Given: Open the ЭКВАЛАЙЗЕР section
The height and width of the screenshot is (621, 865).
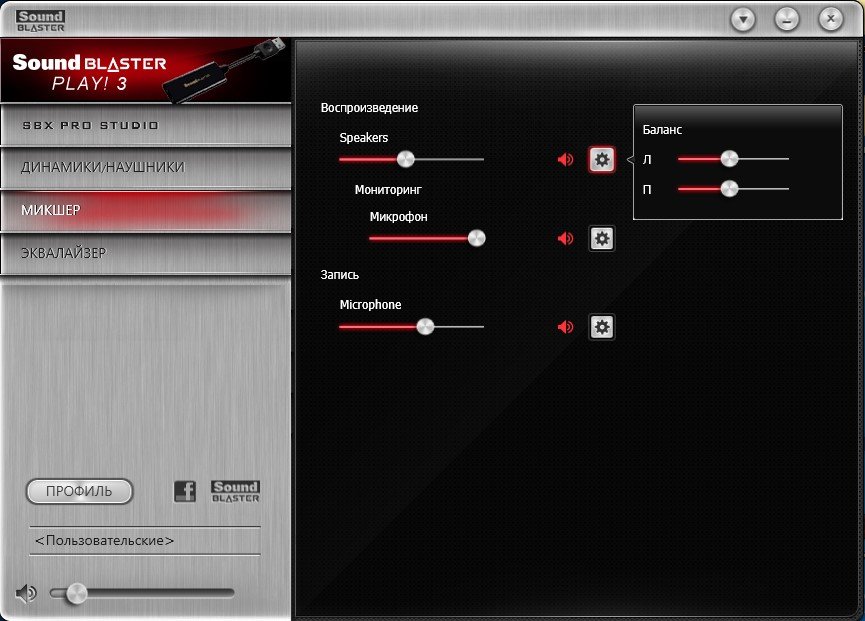Looking at the screenshot, I should click(146, 253).
